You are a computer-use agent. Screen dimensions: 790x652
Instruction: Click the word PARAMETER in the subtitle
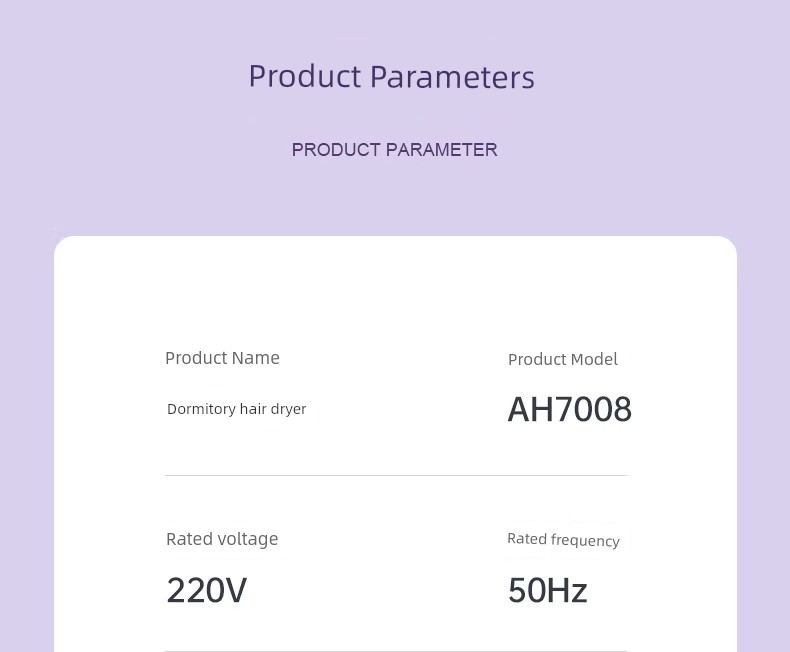(441, 150)
